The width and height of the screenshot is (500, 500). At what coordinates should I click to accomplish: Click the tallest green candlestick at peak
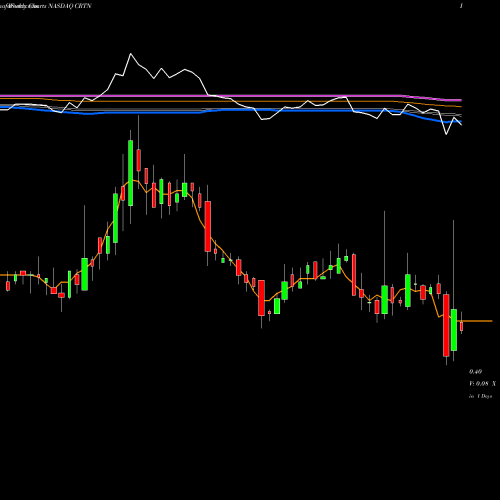click(130, 173)
